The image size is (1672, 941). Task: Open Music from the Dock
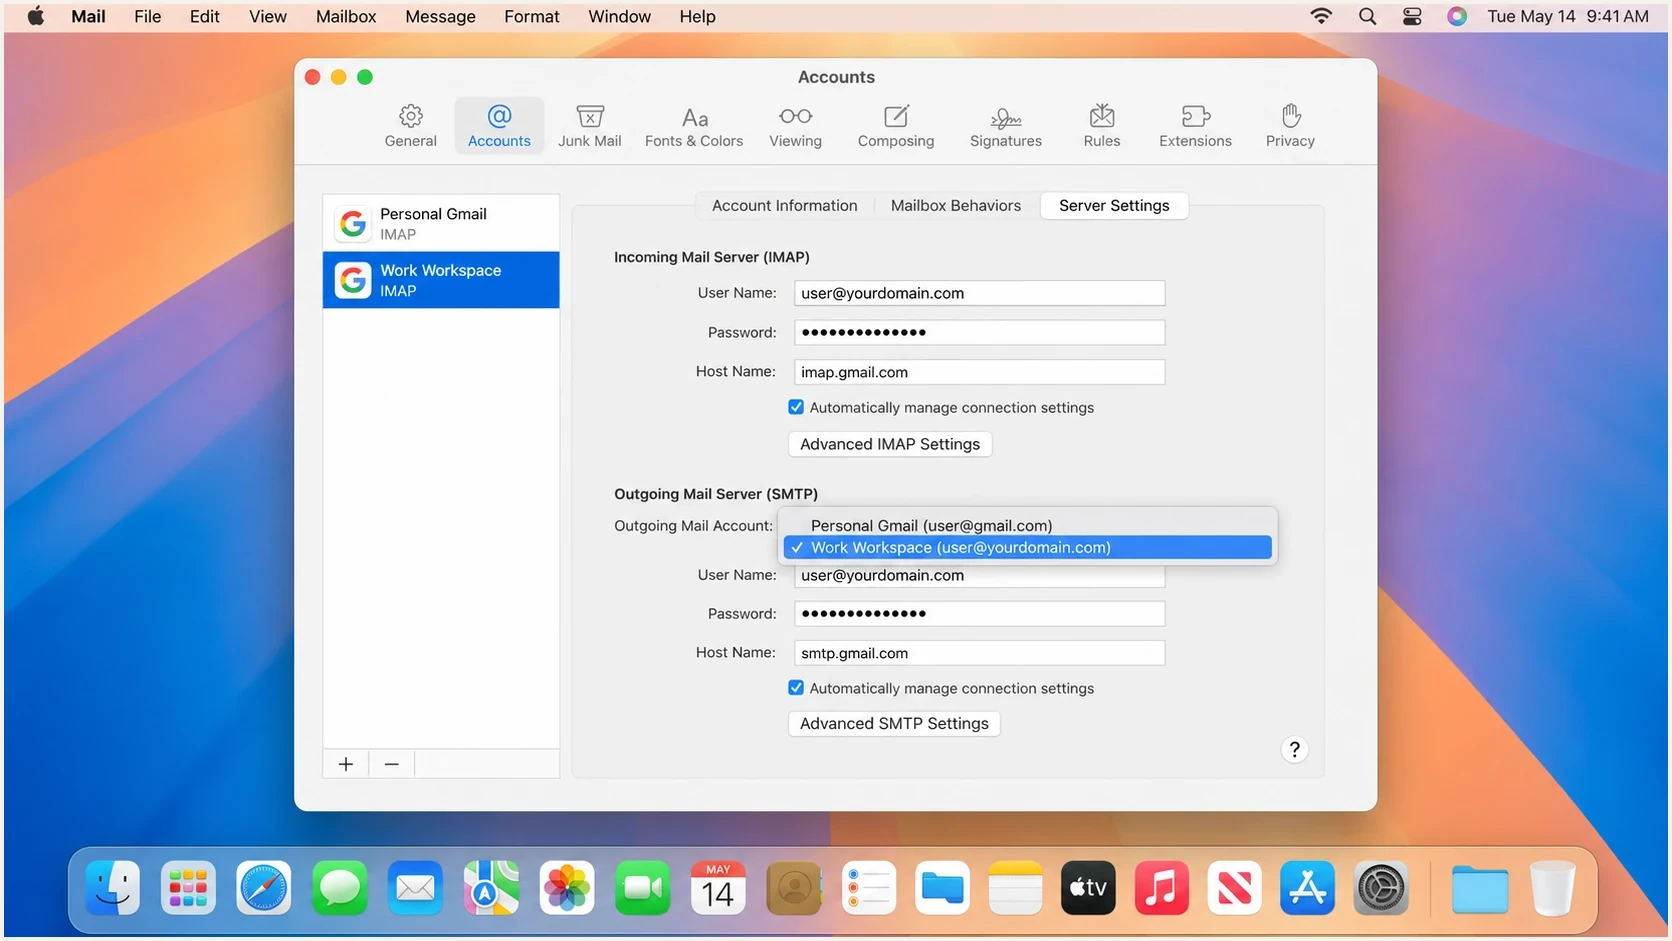coord(1161,888)
